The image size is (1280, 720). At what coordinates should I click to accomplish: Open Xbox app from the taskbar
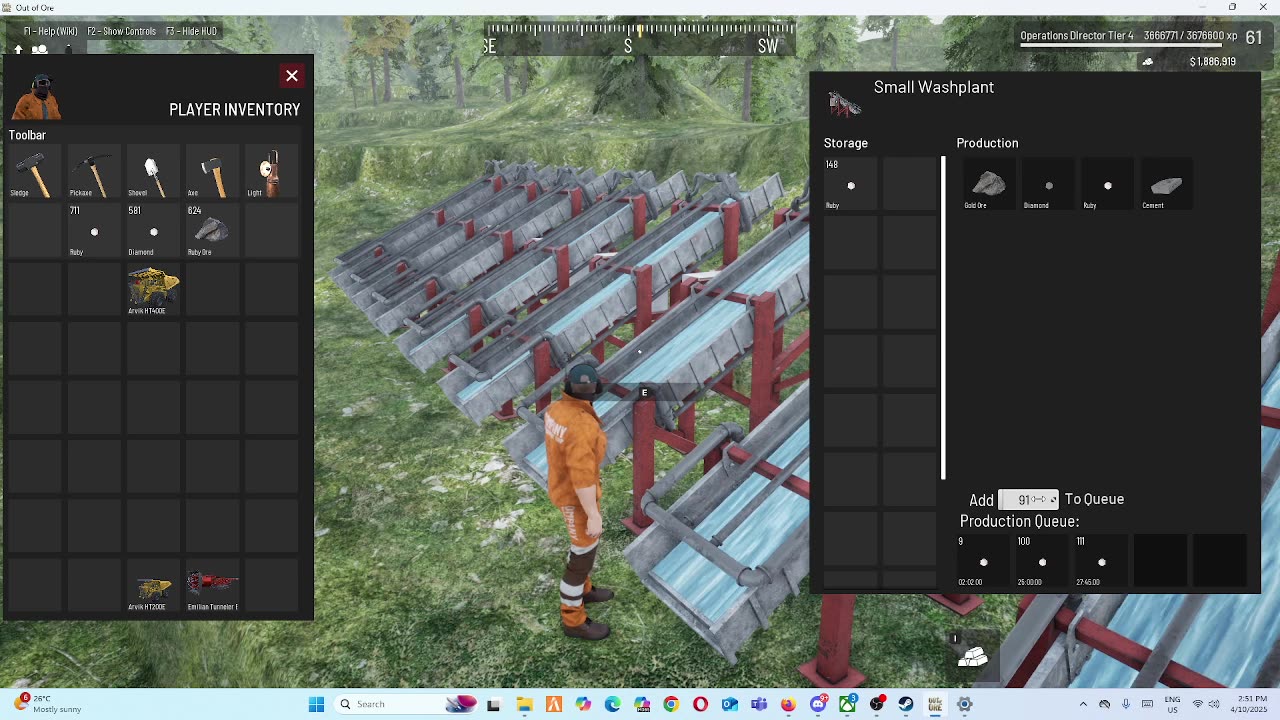[x=847, y=704]
